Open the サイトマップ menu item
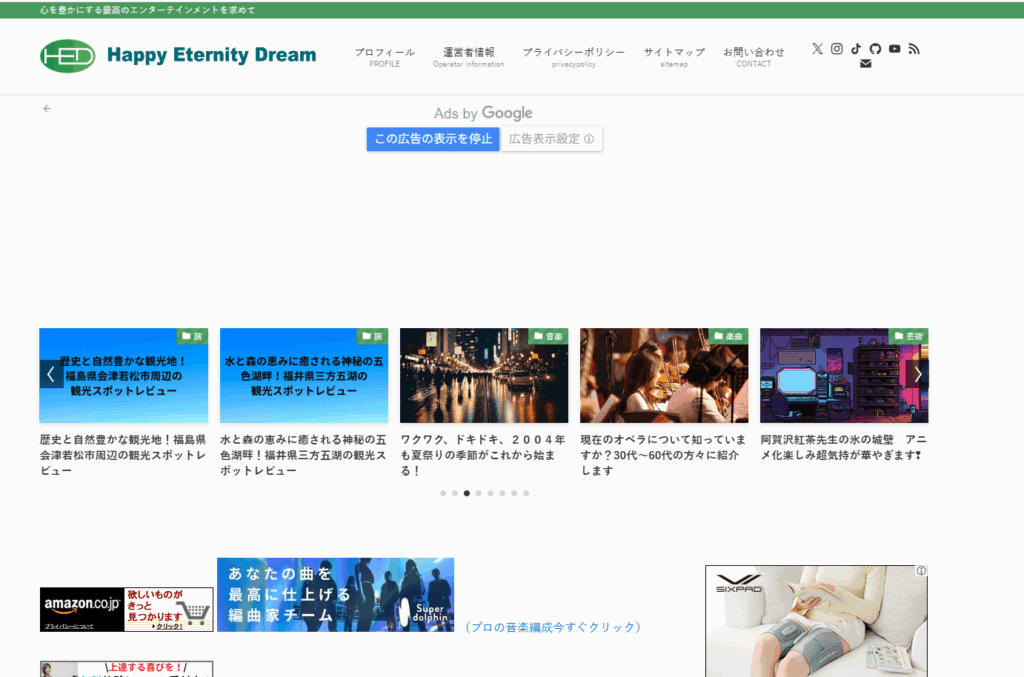Image resolution: width=1024 pixels, height=677 pixels. [x=674, y=56]
